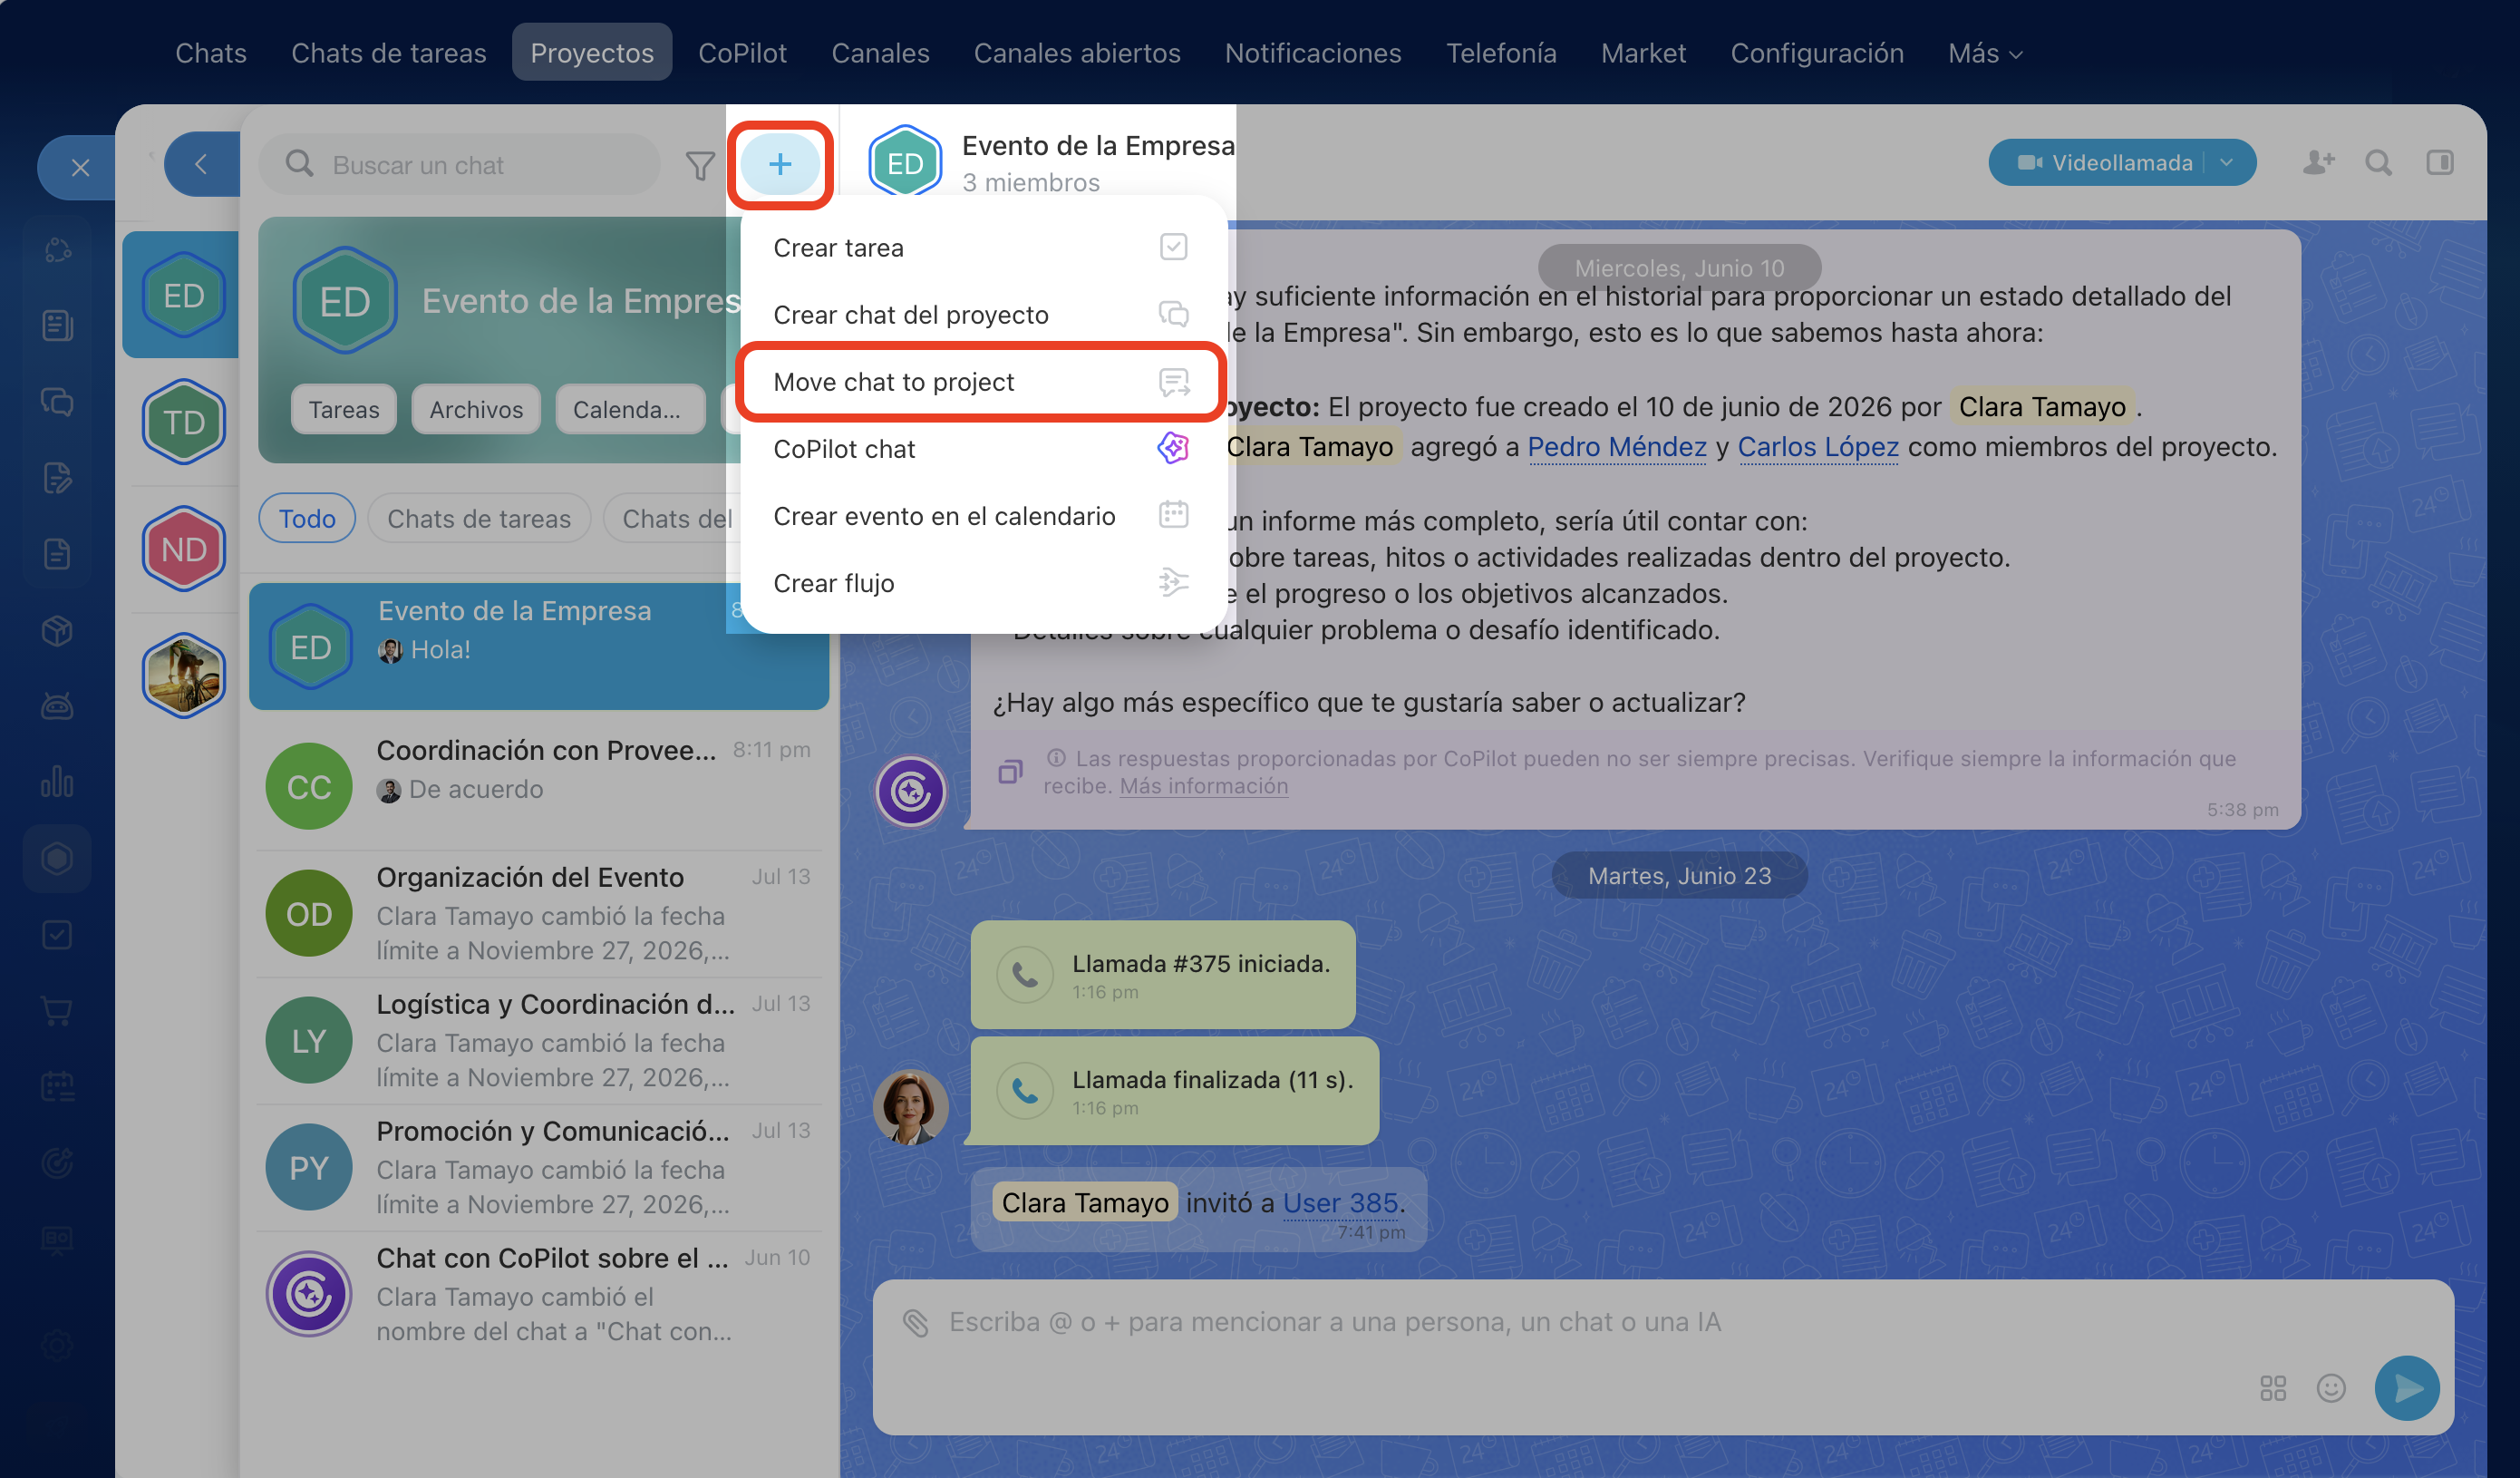
Task: Open the emoji picker
Action: (2331, 1388)
